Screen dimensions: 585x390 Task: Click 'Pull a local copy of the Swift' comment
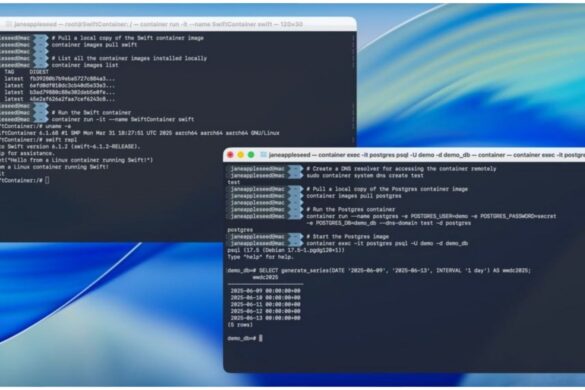tap(128, 38)
